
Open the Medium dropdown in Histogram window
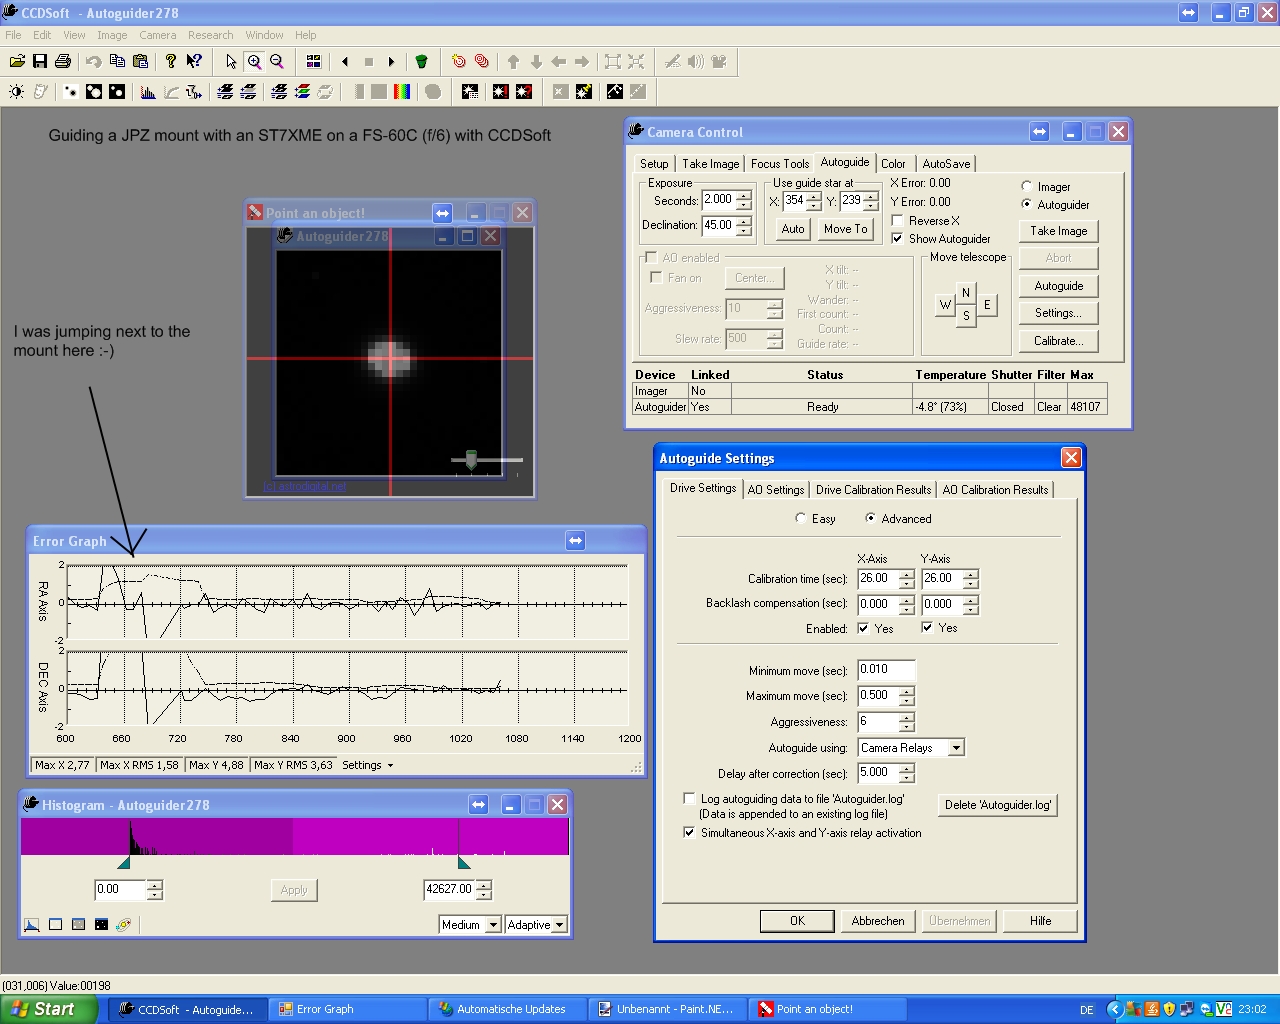(493, 925)
